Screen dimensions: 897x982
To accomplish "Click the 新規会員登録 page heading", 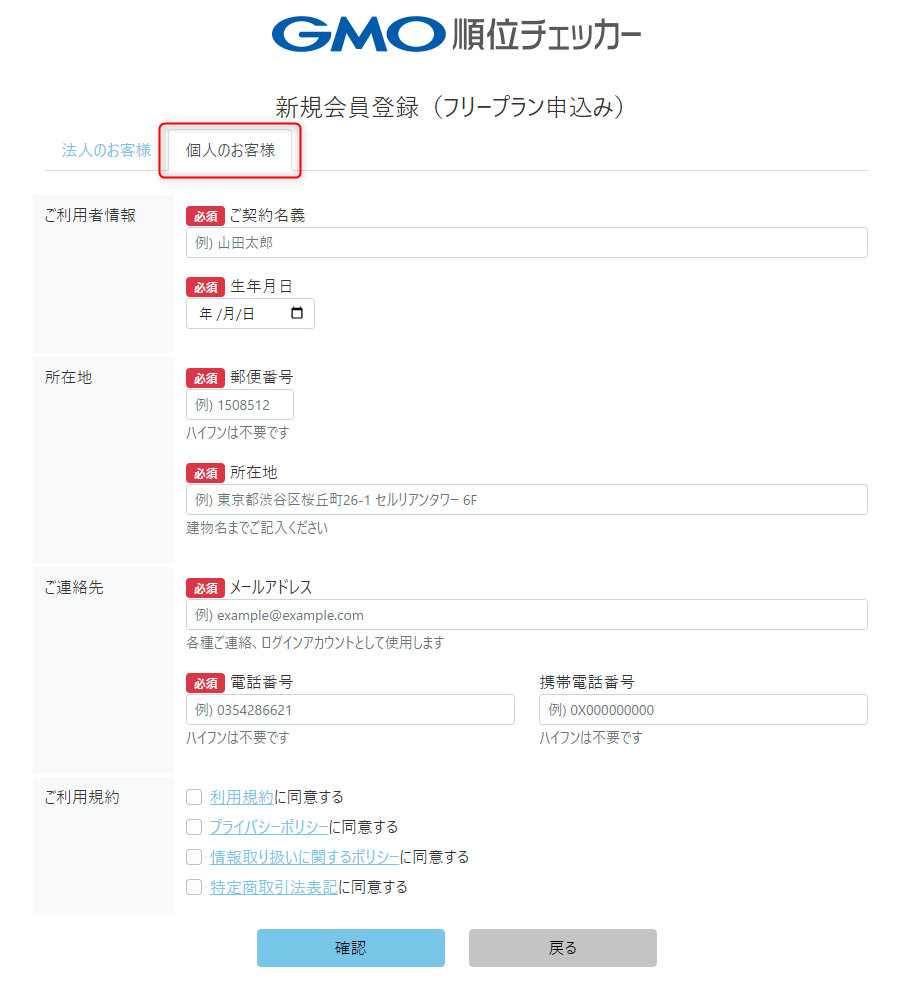I will [450, 107].
